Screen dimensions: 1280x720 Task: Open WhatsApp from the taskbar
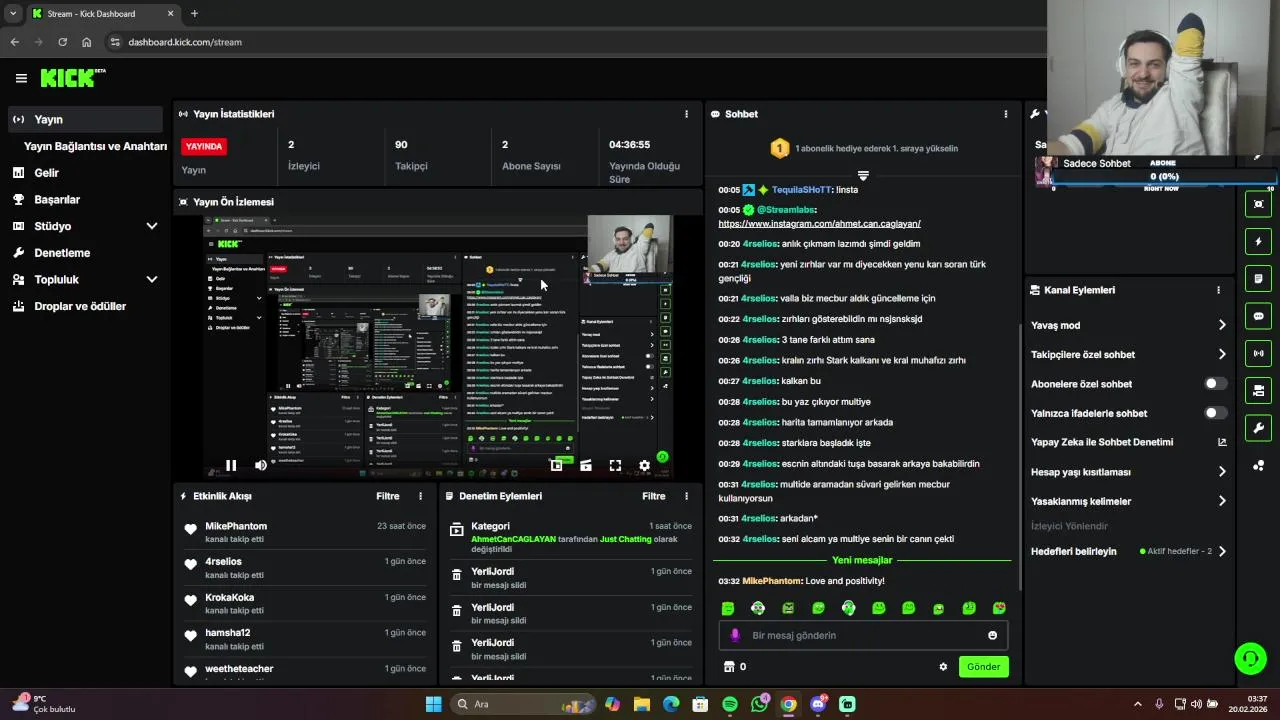point(759,704)
